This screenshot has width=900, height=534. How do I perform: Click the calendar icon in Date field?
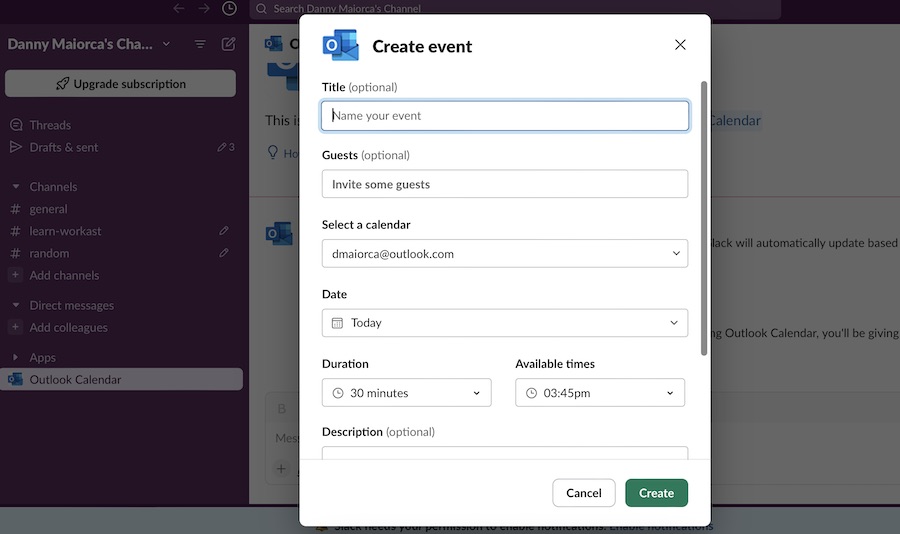click(x=338, y=323)
